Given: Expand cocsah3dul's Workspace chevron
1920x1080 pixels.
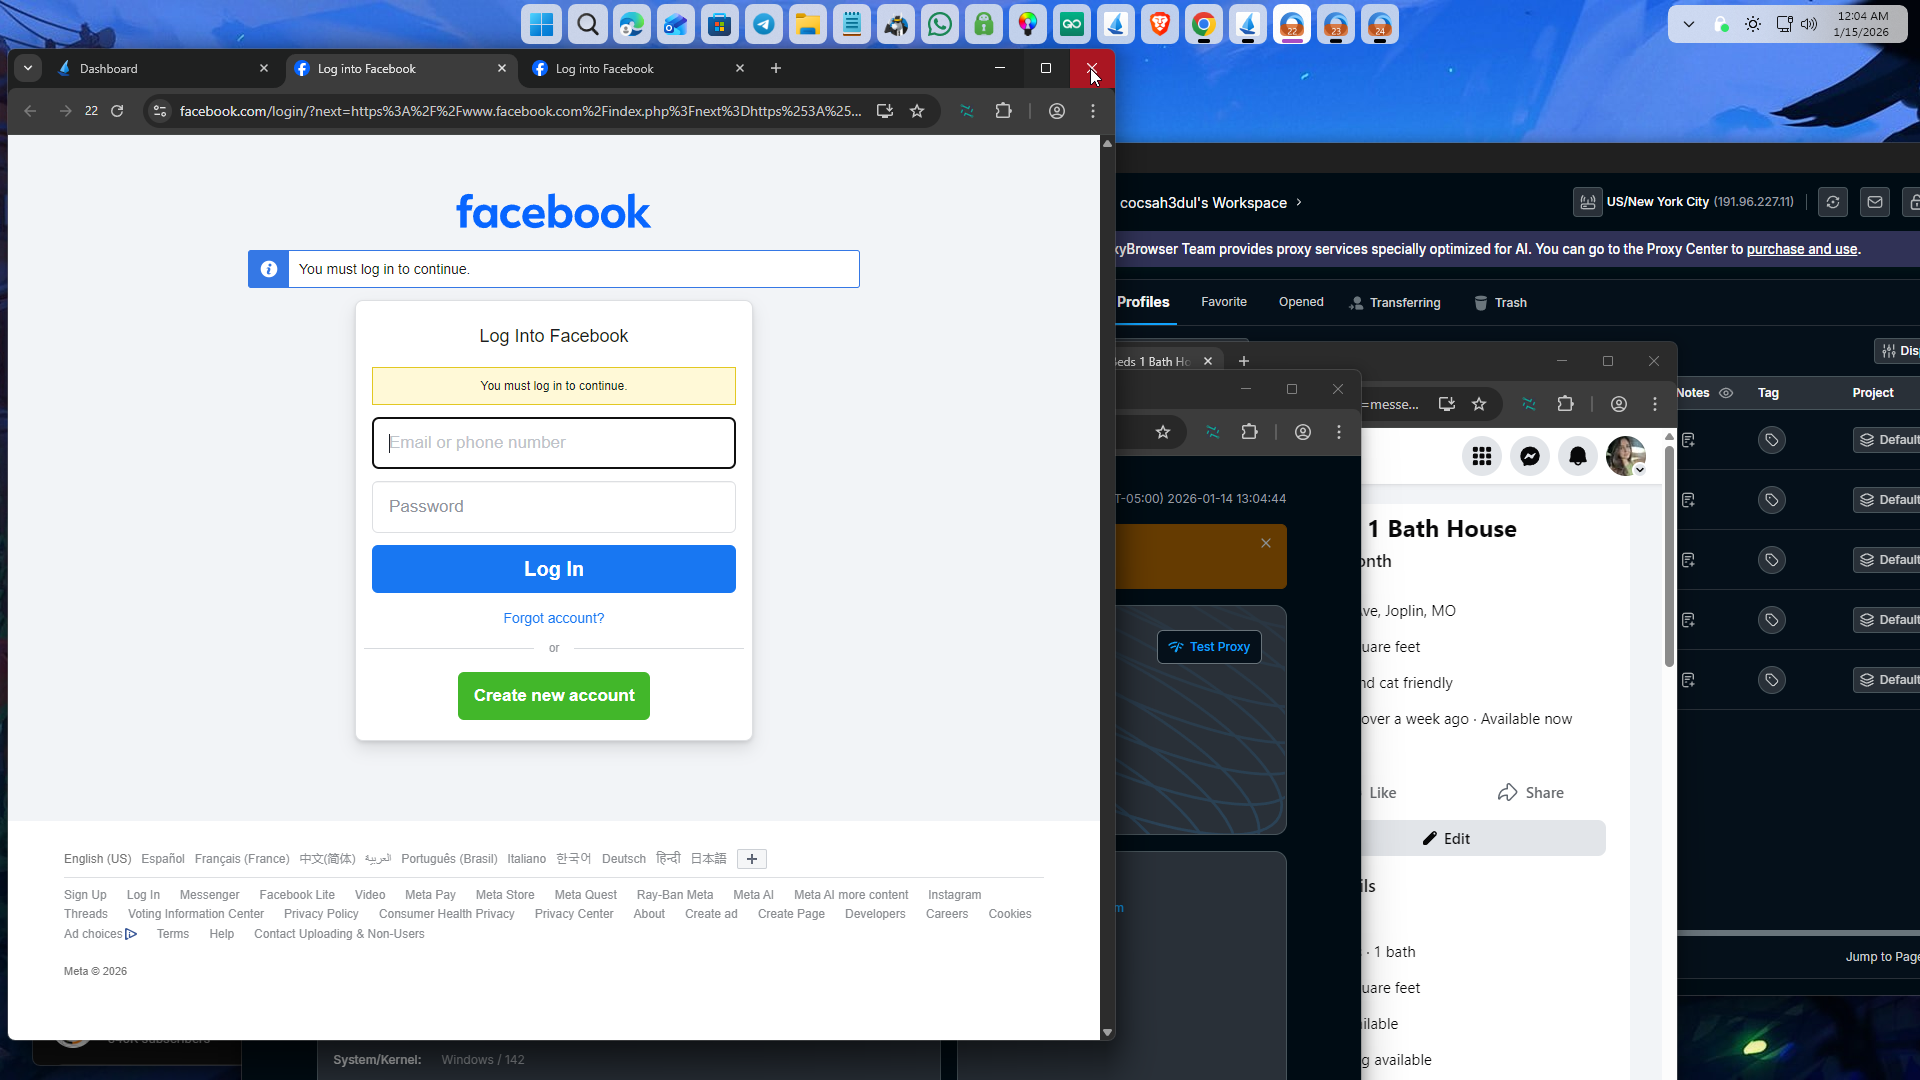Looking at the screenshot, I should tap(1299, 202).
